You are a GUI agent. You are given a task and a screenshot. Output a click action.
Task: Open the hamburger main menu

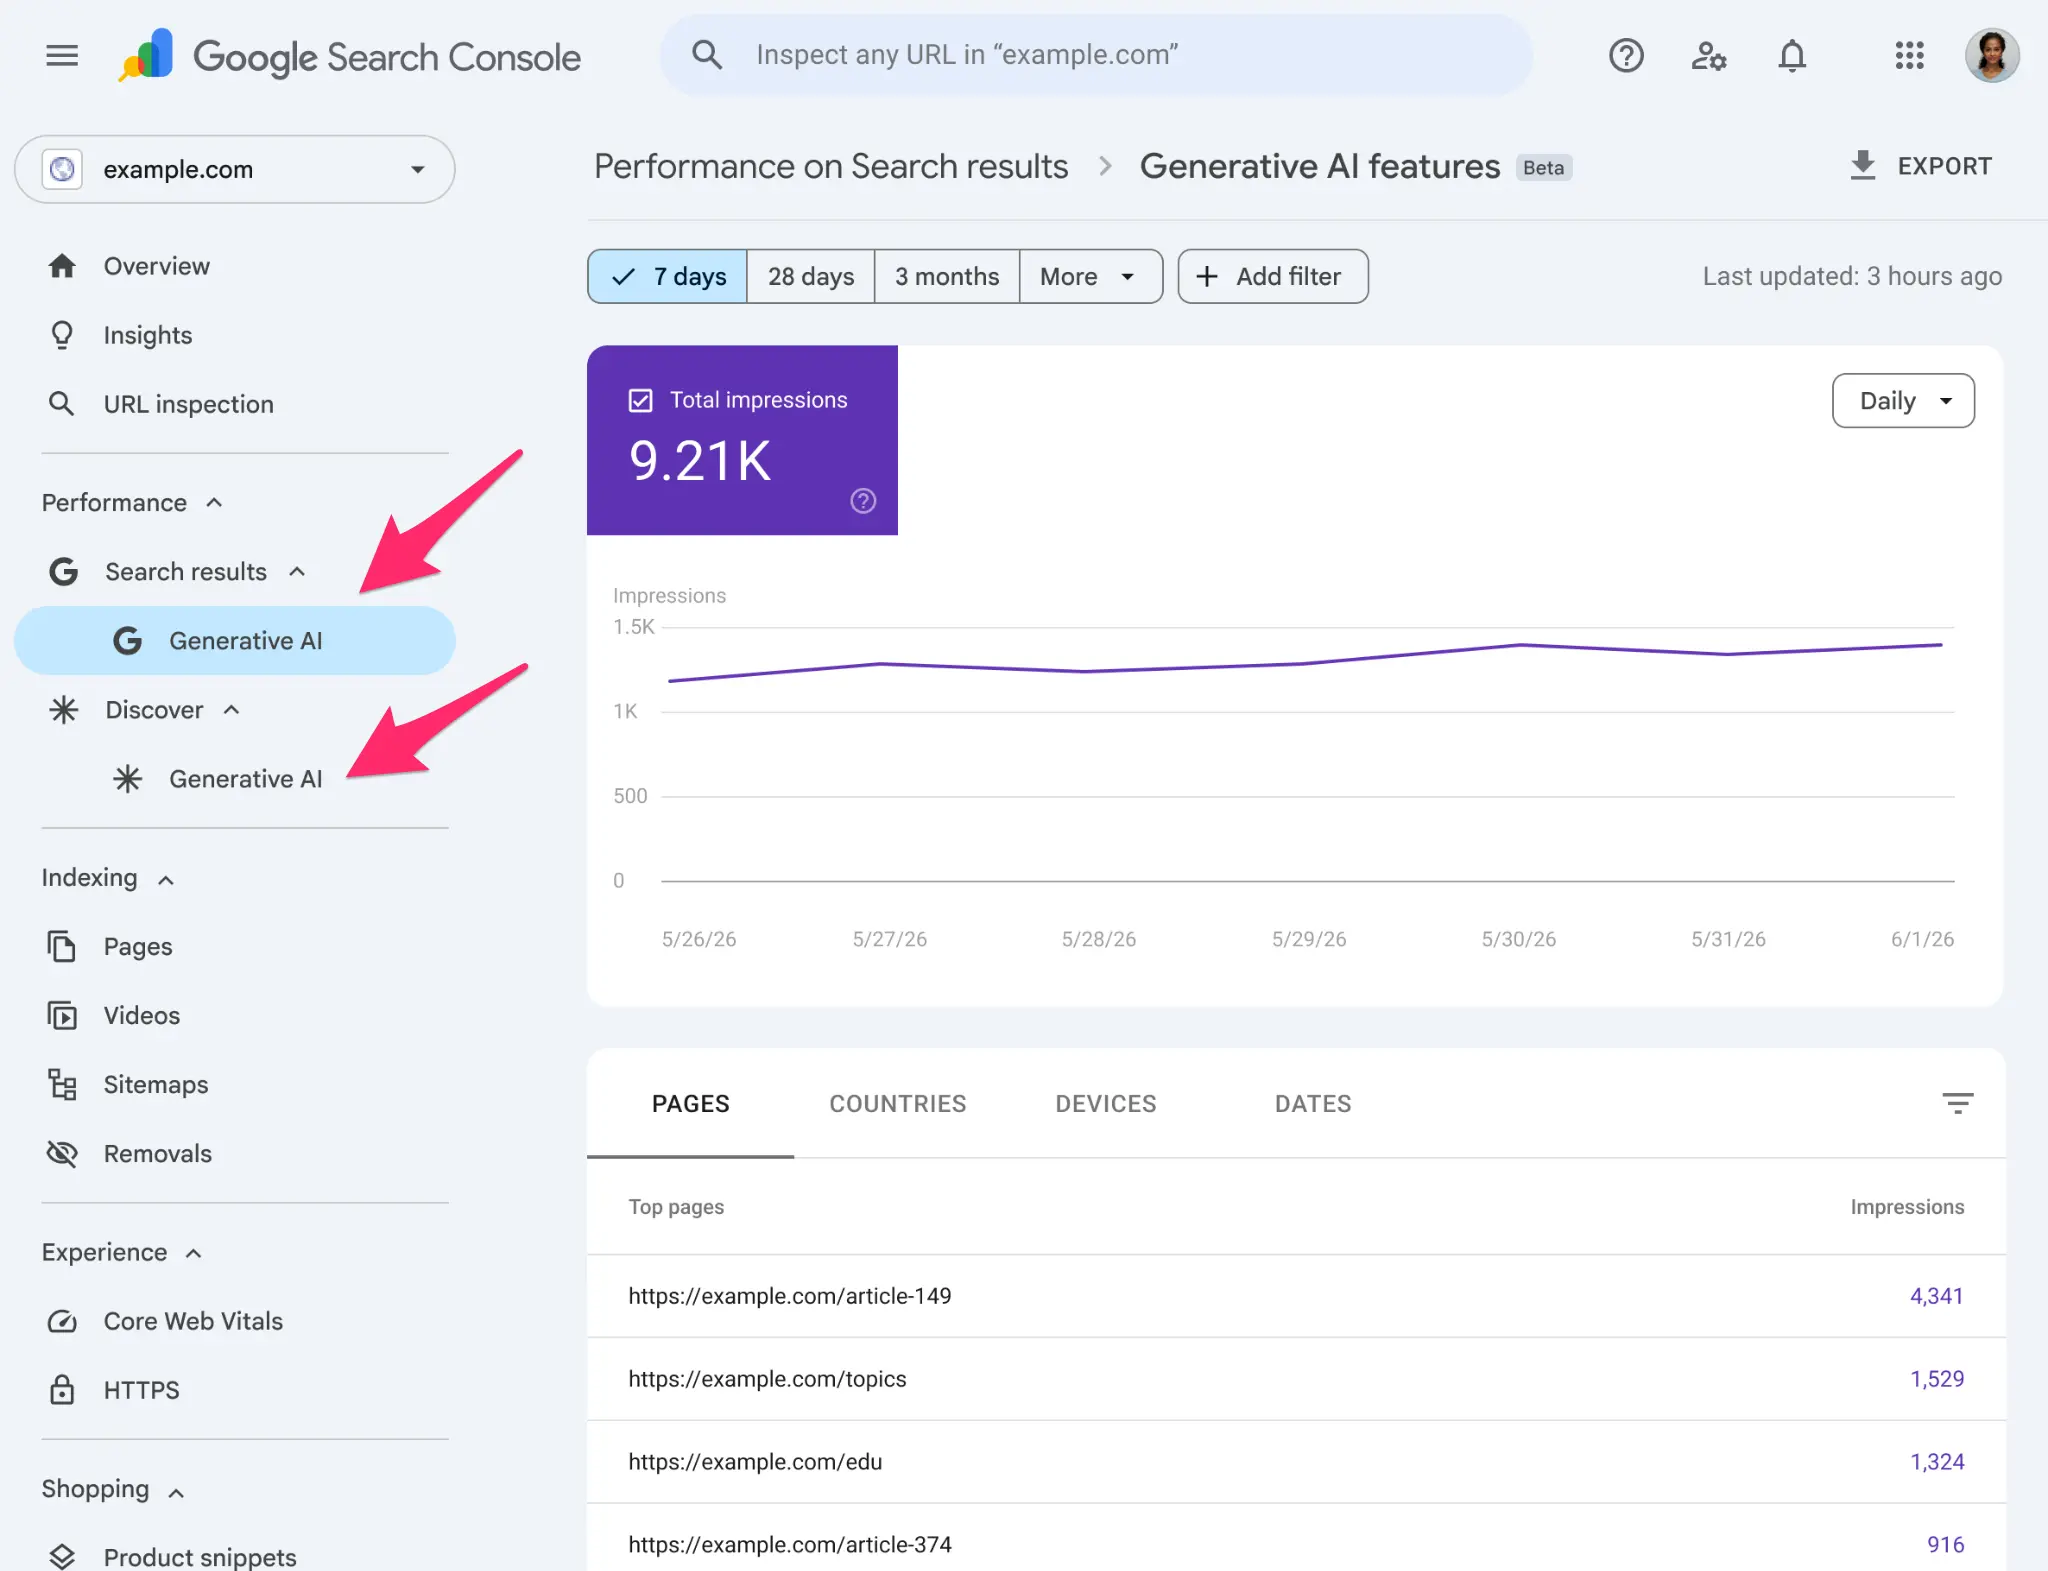(x=62, y=55)
